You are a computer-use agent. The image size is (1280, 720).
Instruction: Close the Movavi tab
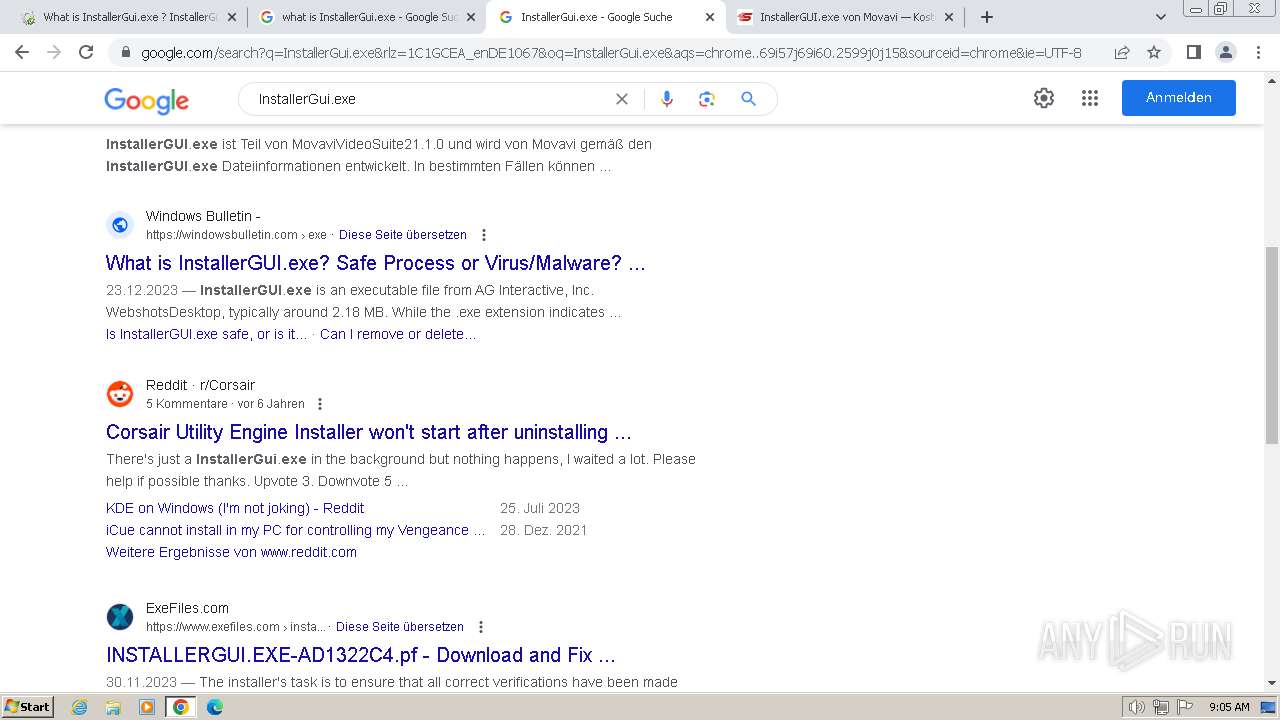949,17
